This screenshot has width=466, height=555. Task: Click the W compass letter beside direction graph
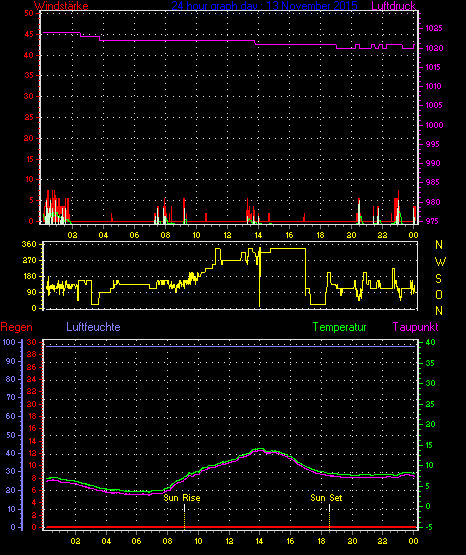click(x=440, y=262)
